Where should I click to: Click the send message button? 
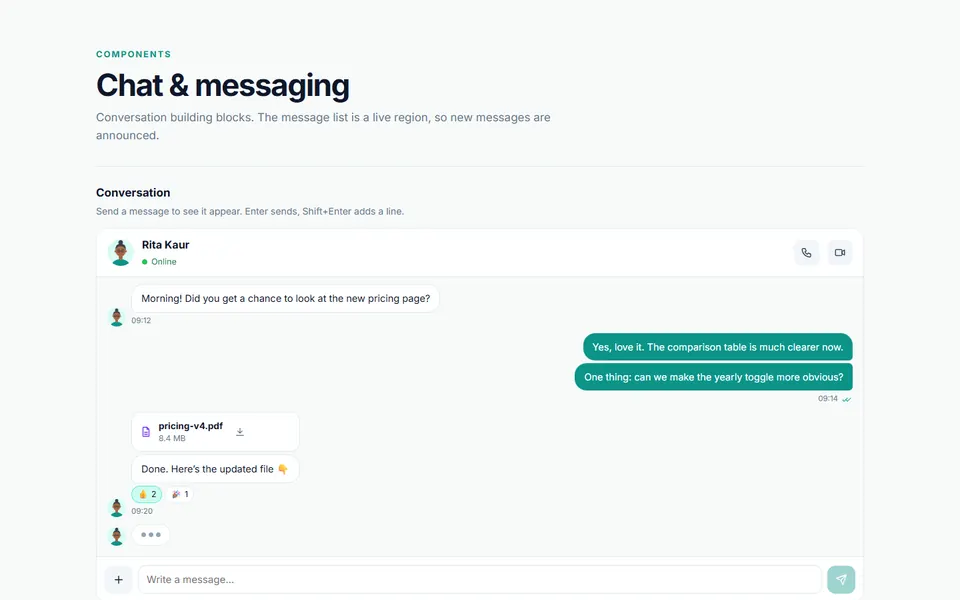point(841,579)
